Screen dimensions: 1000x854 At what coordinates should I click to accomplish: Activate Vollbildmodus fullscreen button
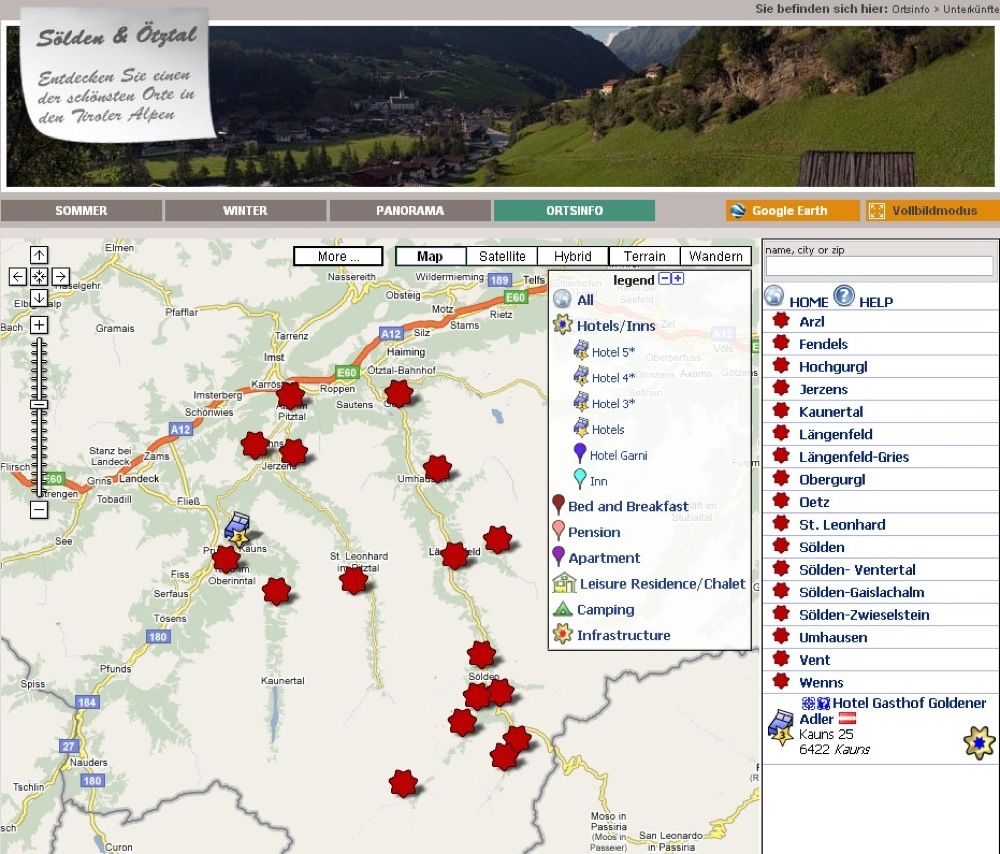(933, 210)
